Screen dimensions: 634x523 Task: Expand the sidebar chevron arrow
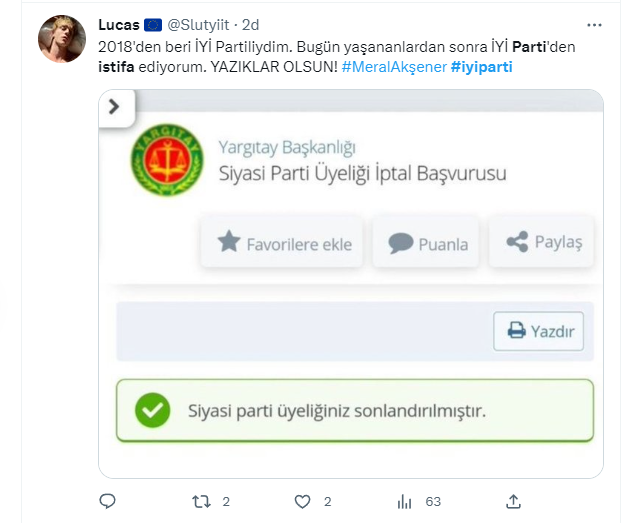113,106
